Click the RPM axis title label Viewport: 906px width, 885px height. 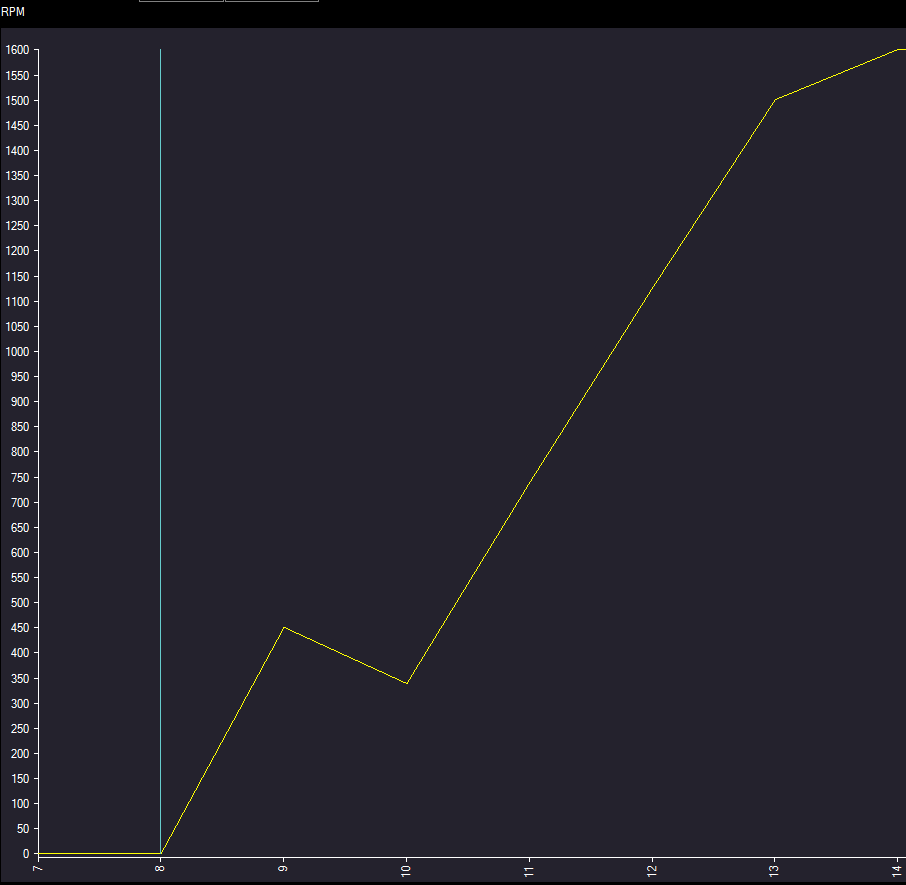pyautogui.click(x=13, y=12)
